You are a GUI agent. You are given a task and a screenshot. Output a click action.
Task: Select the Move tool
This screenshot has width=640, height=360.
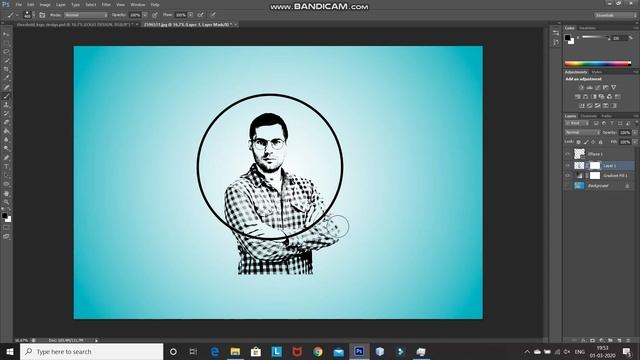click(6, 34)
